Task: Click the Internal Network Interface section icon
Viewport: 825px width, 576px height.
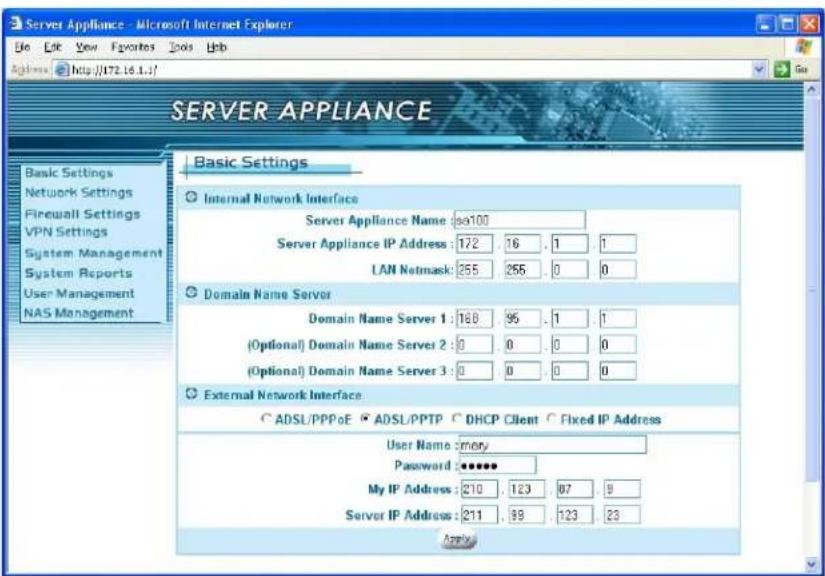Action: (191, 198)
